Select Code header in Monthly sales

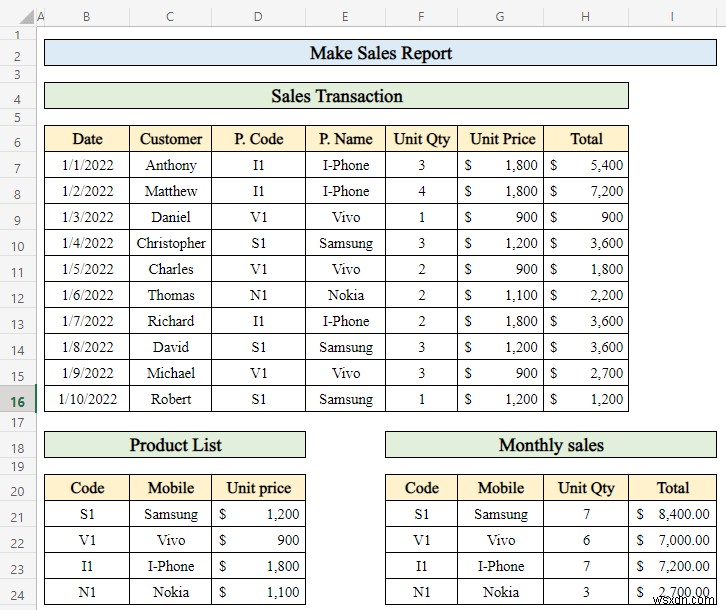pos(421,487)
